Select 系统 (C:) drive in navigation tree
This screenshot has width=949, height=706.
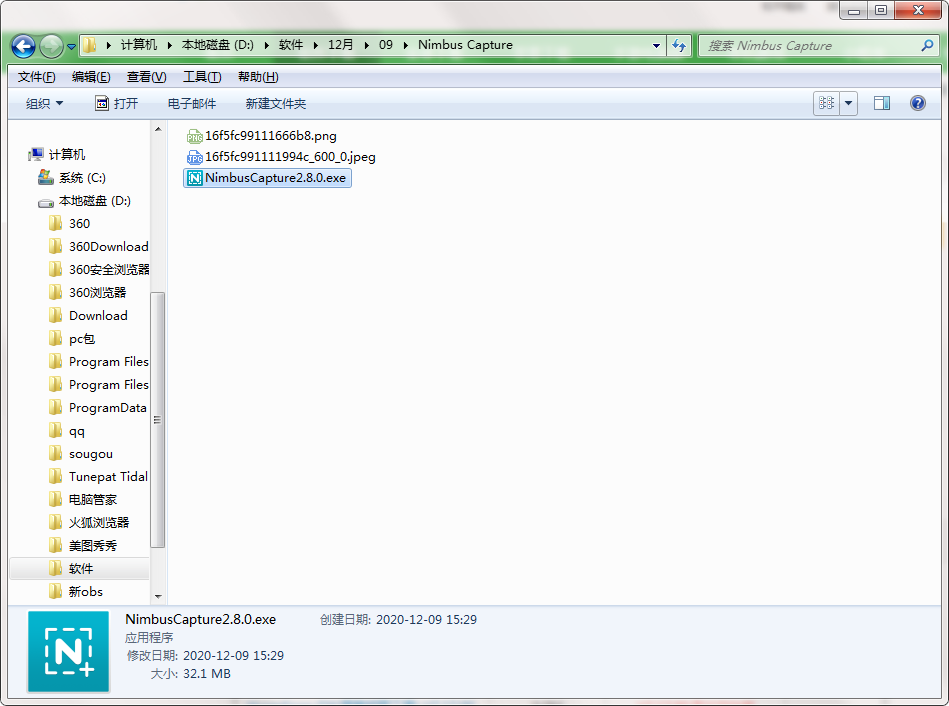tap(71, 177)
